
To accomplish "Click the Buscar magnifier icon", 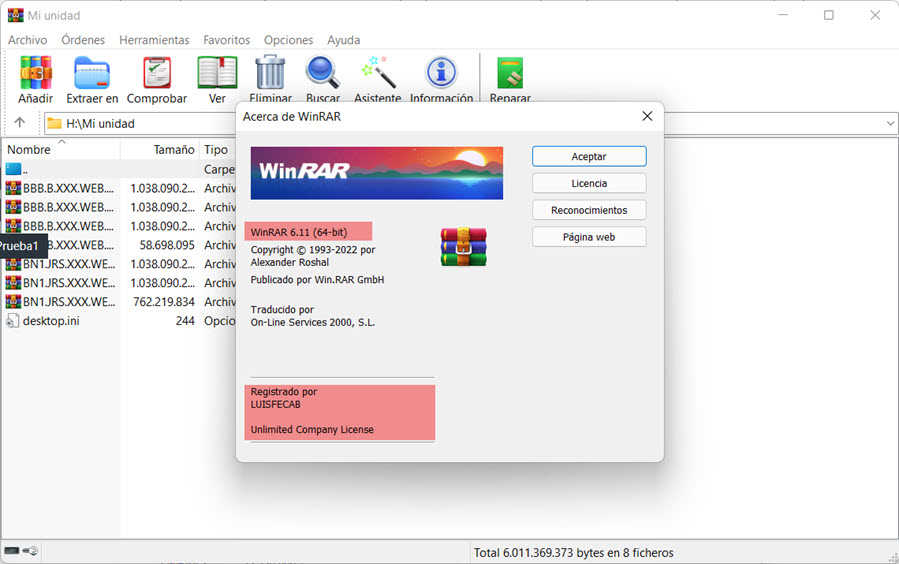I will coord(323,72).
